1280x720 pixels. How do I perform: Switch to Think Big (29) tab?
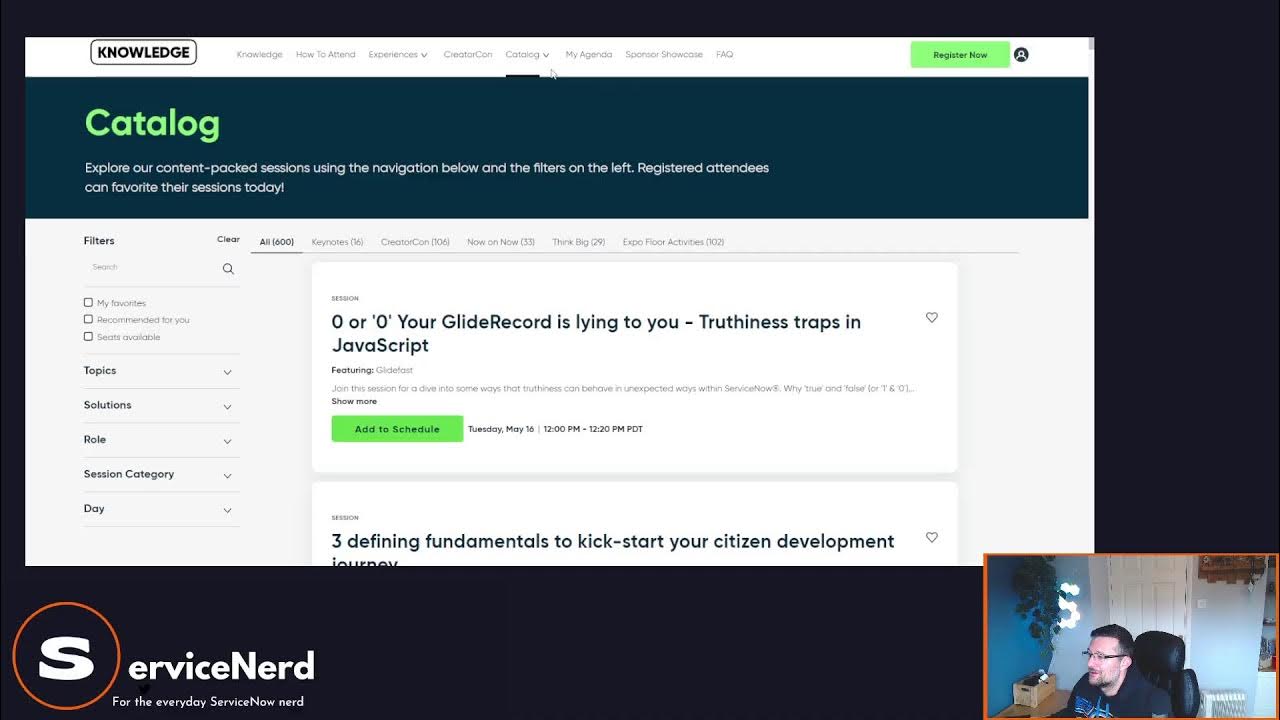click(579, 242)
